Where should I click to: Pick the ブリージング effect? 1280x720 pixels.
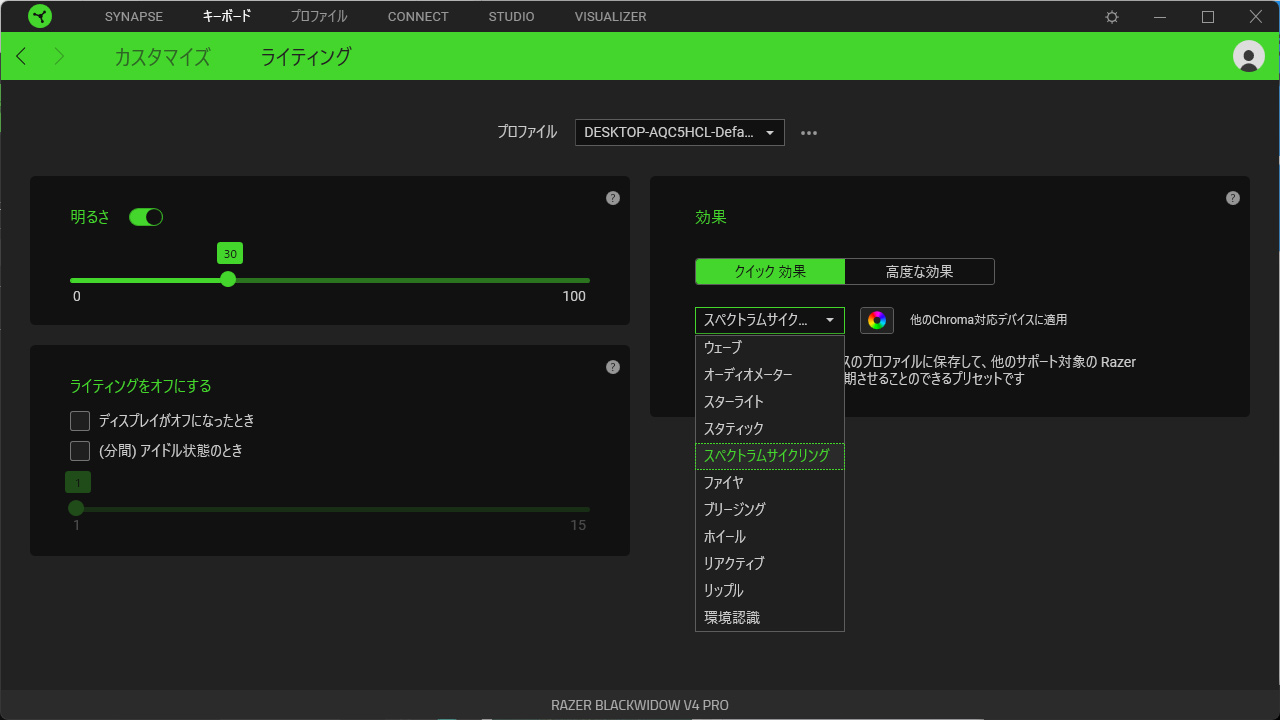pos(770,510)
